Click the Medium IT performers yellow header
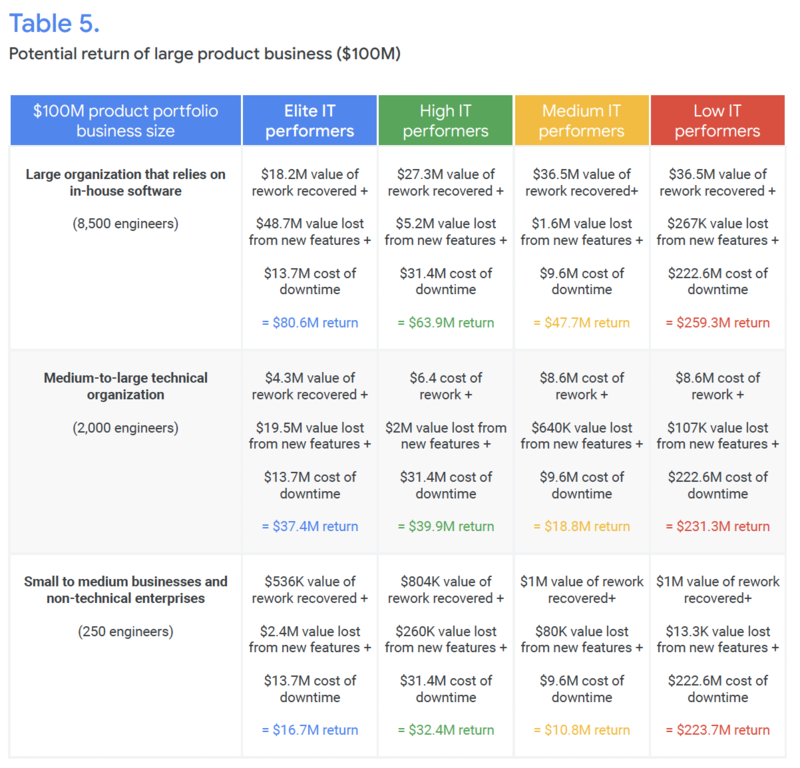800x768 pixels. (582, 120)
